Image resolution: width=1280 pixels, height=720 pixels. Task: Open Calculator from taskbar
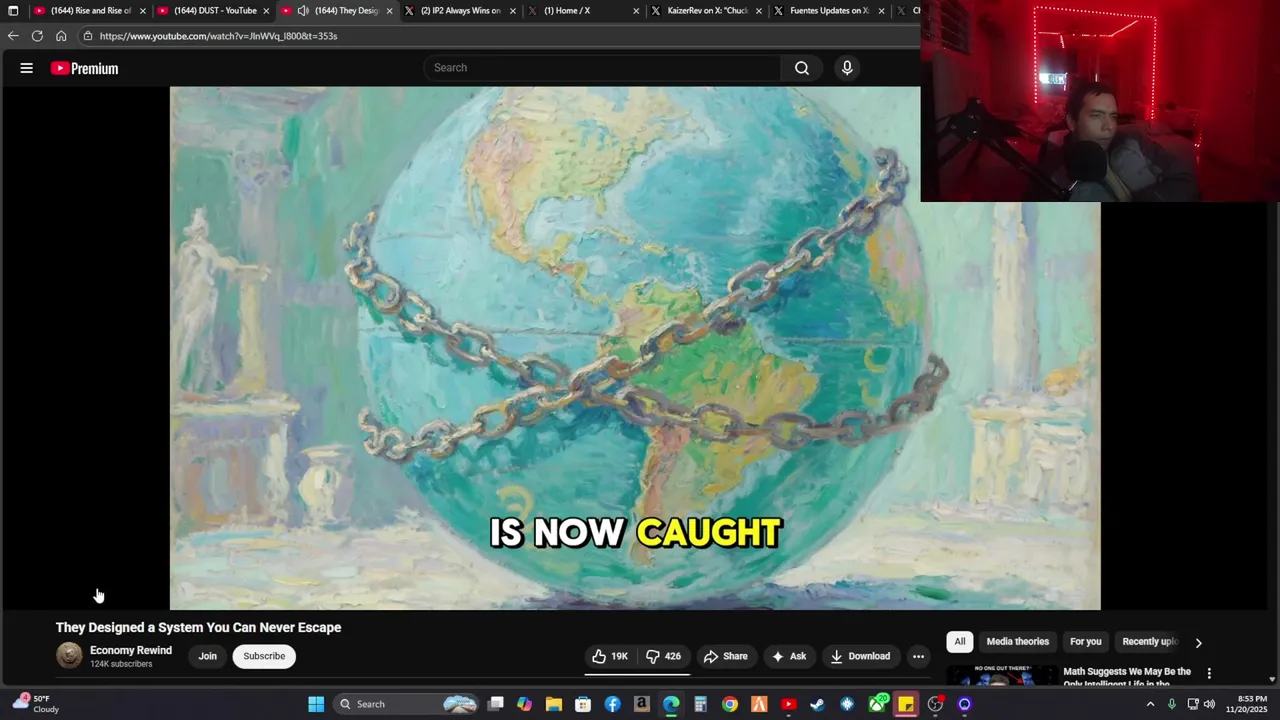701,704
